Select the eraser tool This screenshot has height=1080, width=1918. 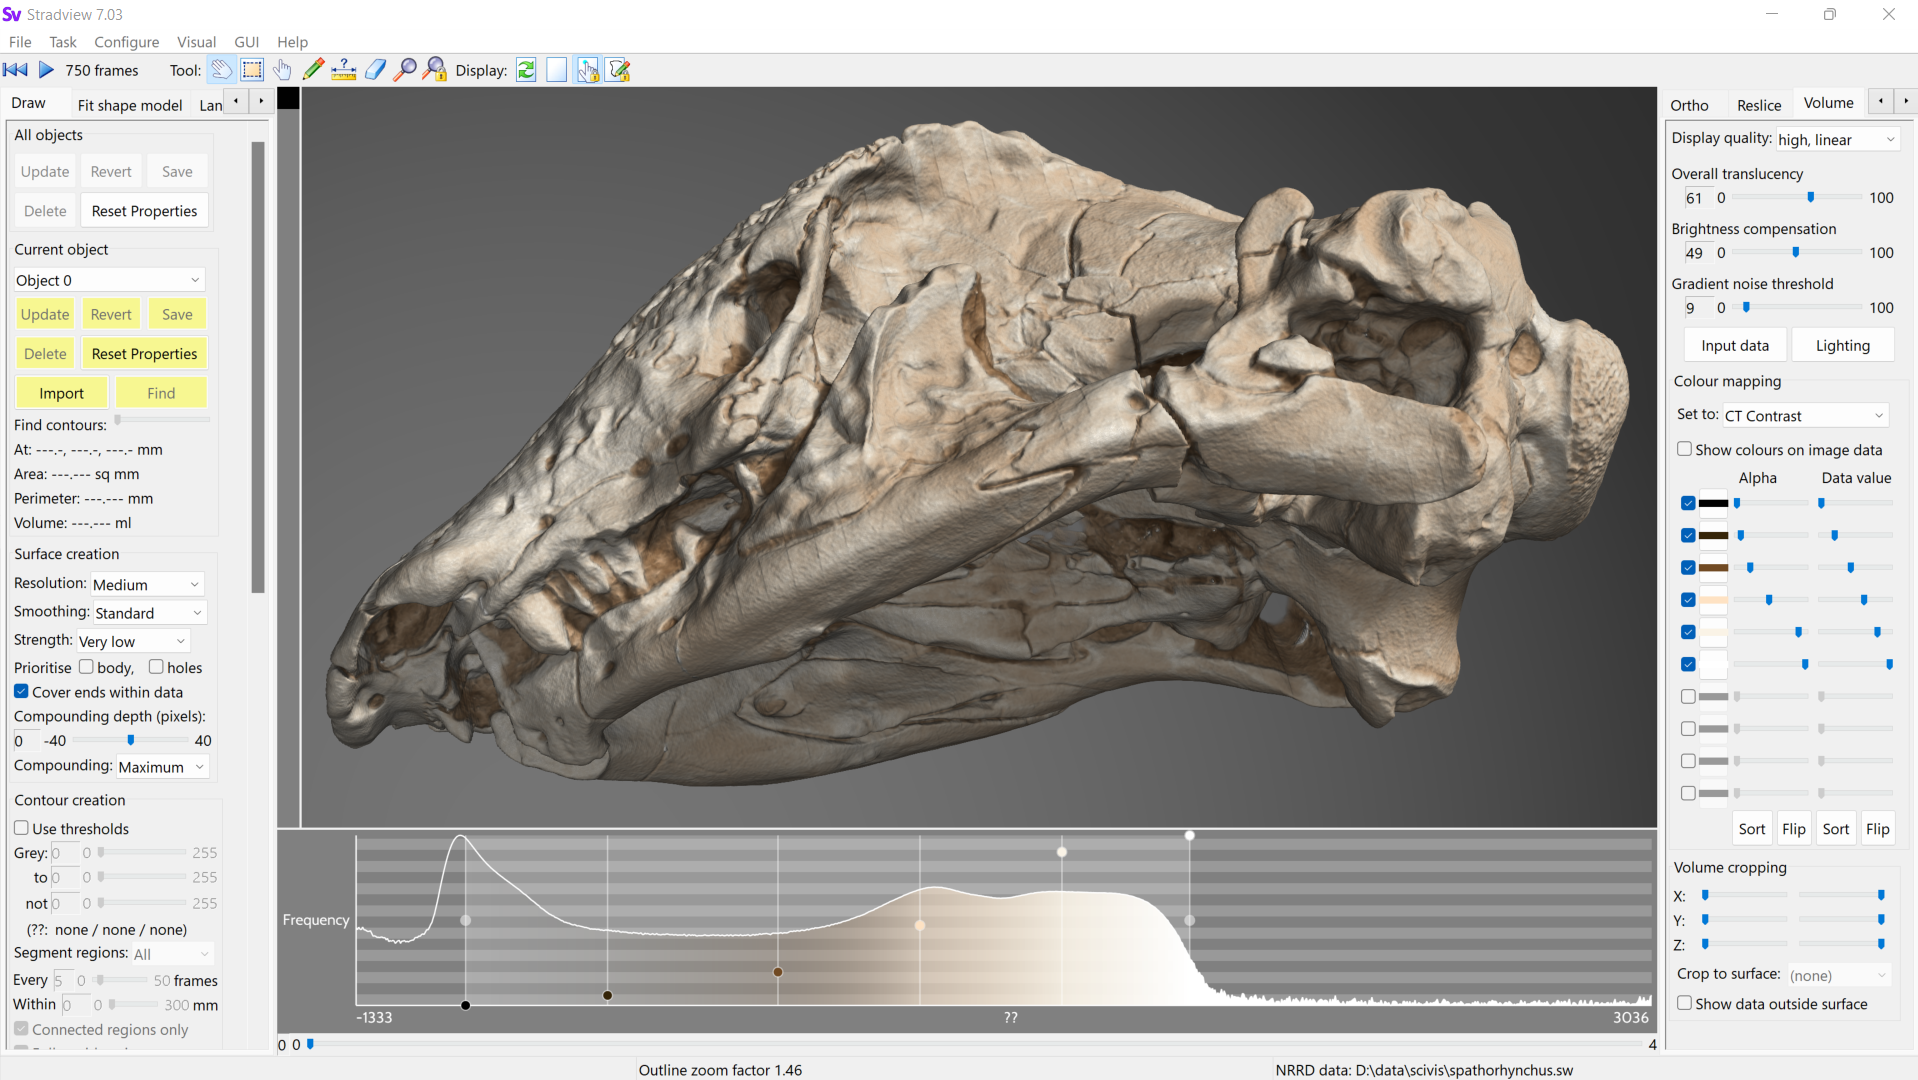point(375,70)
